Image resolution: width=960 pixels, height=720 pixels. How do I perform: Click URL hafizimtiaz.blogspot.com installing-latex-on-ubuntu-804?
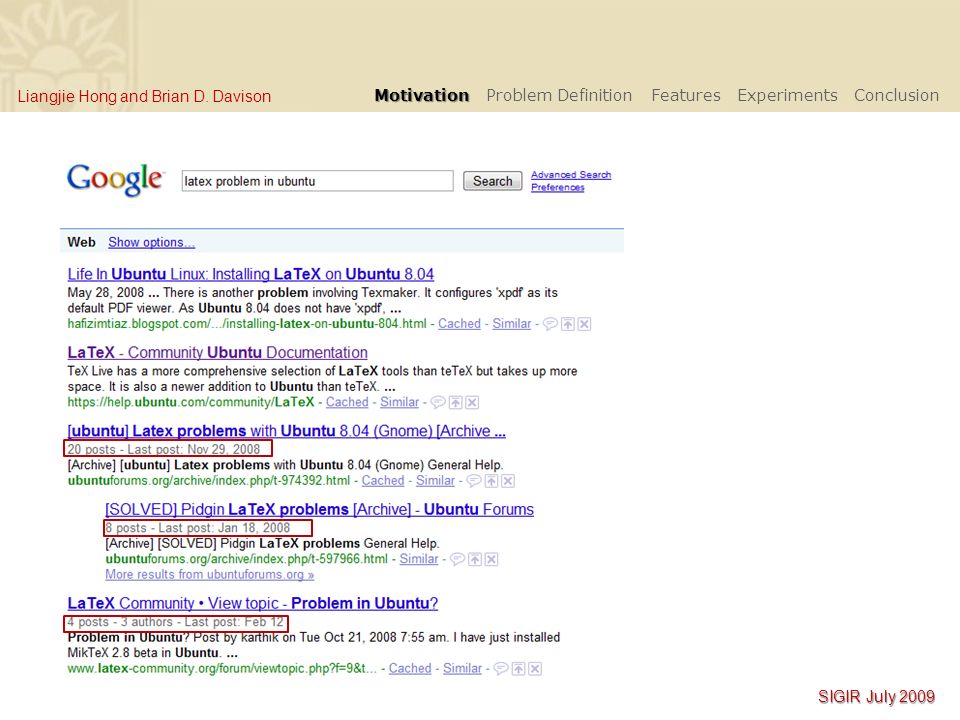pyautogui.click(x=247, y=324)
